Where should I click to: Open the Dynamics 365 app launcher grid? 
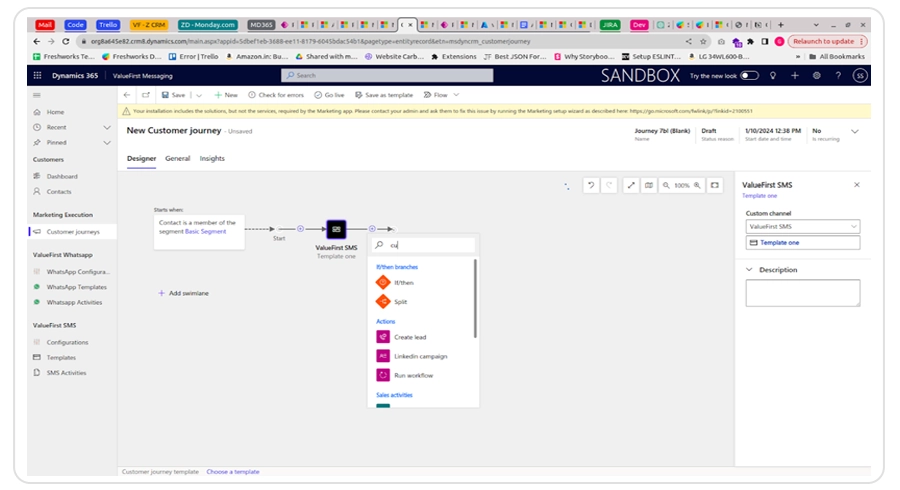[37, 75]
